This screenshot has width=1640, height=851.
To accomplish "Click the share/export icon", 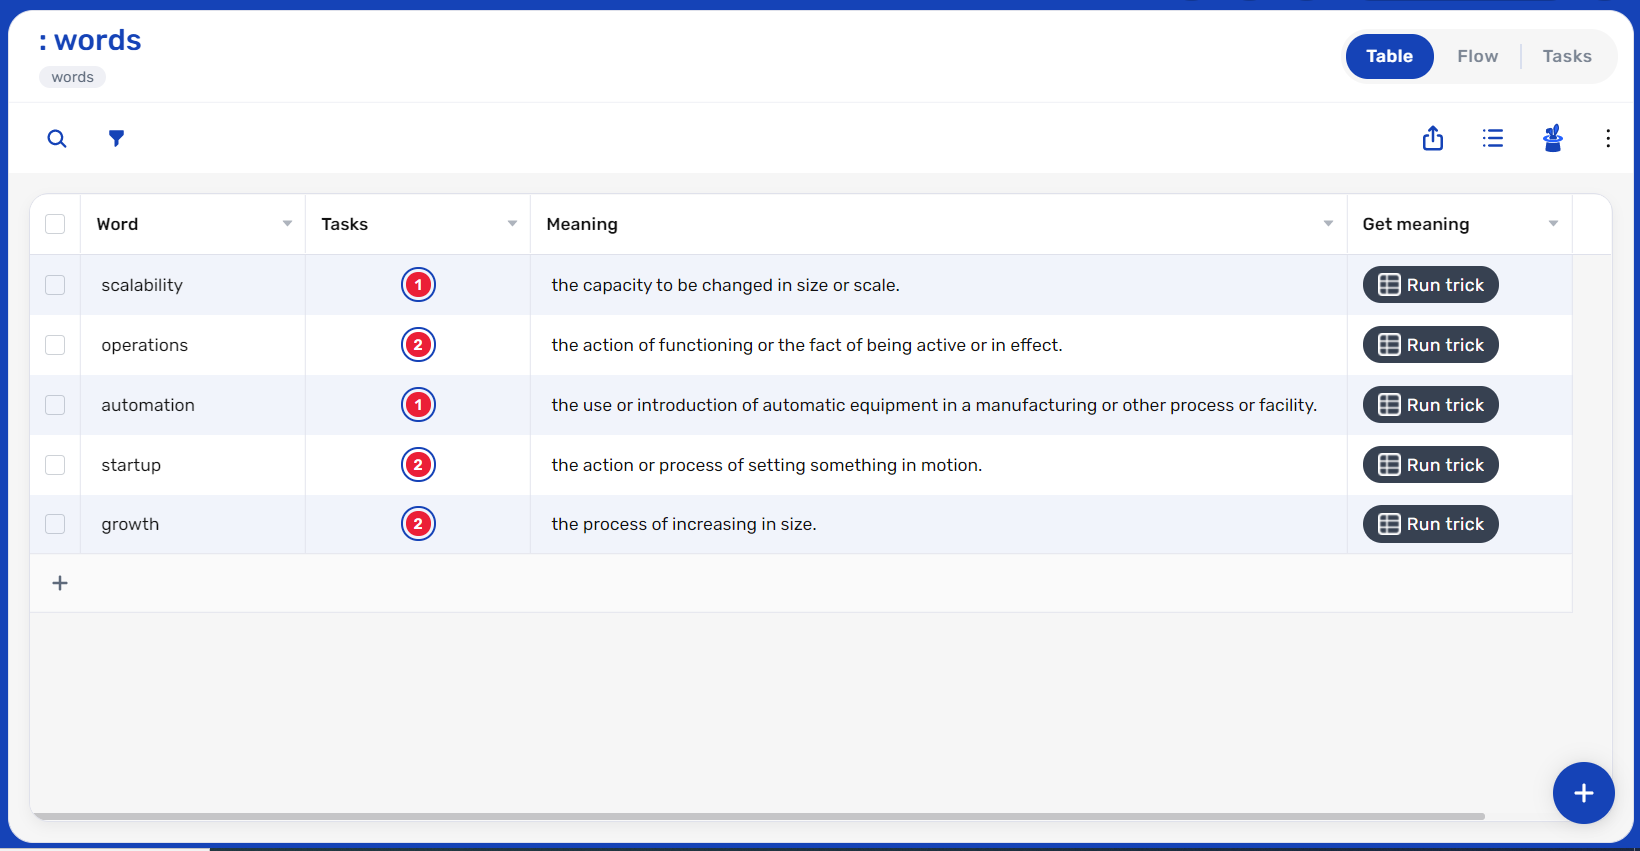I will 1433,138.
